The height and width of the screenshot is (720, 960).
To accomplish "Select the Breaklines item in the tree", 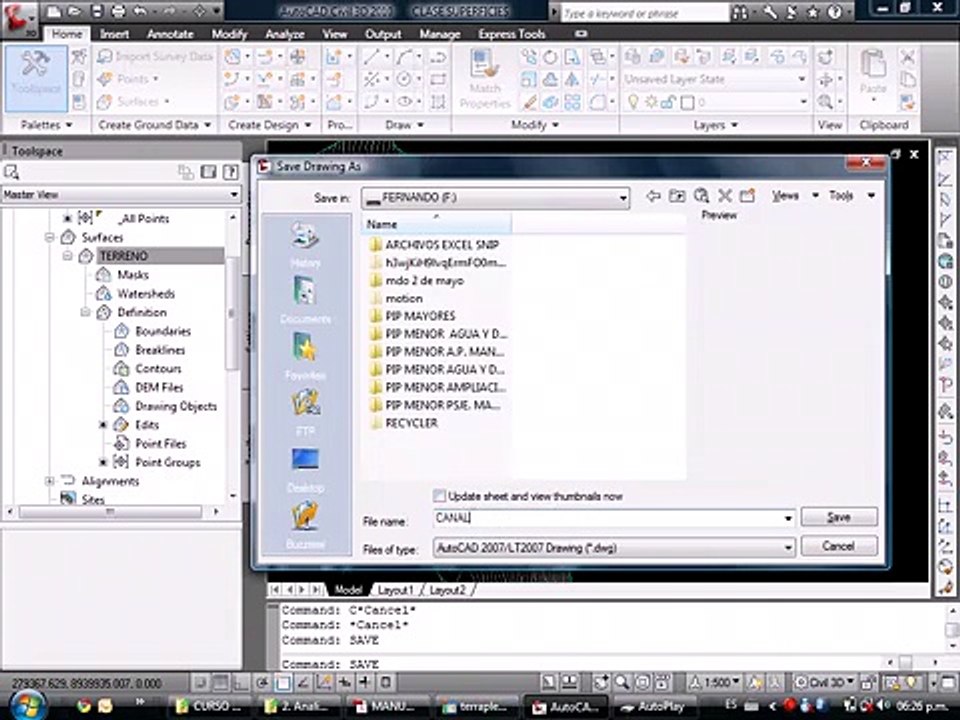I will 160,350.
